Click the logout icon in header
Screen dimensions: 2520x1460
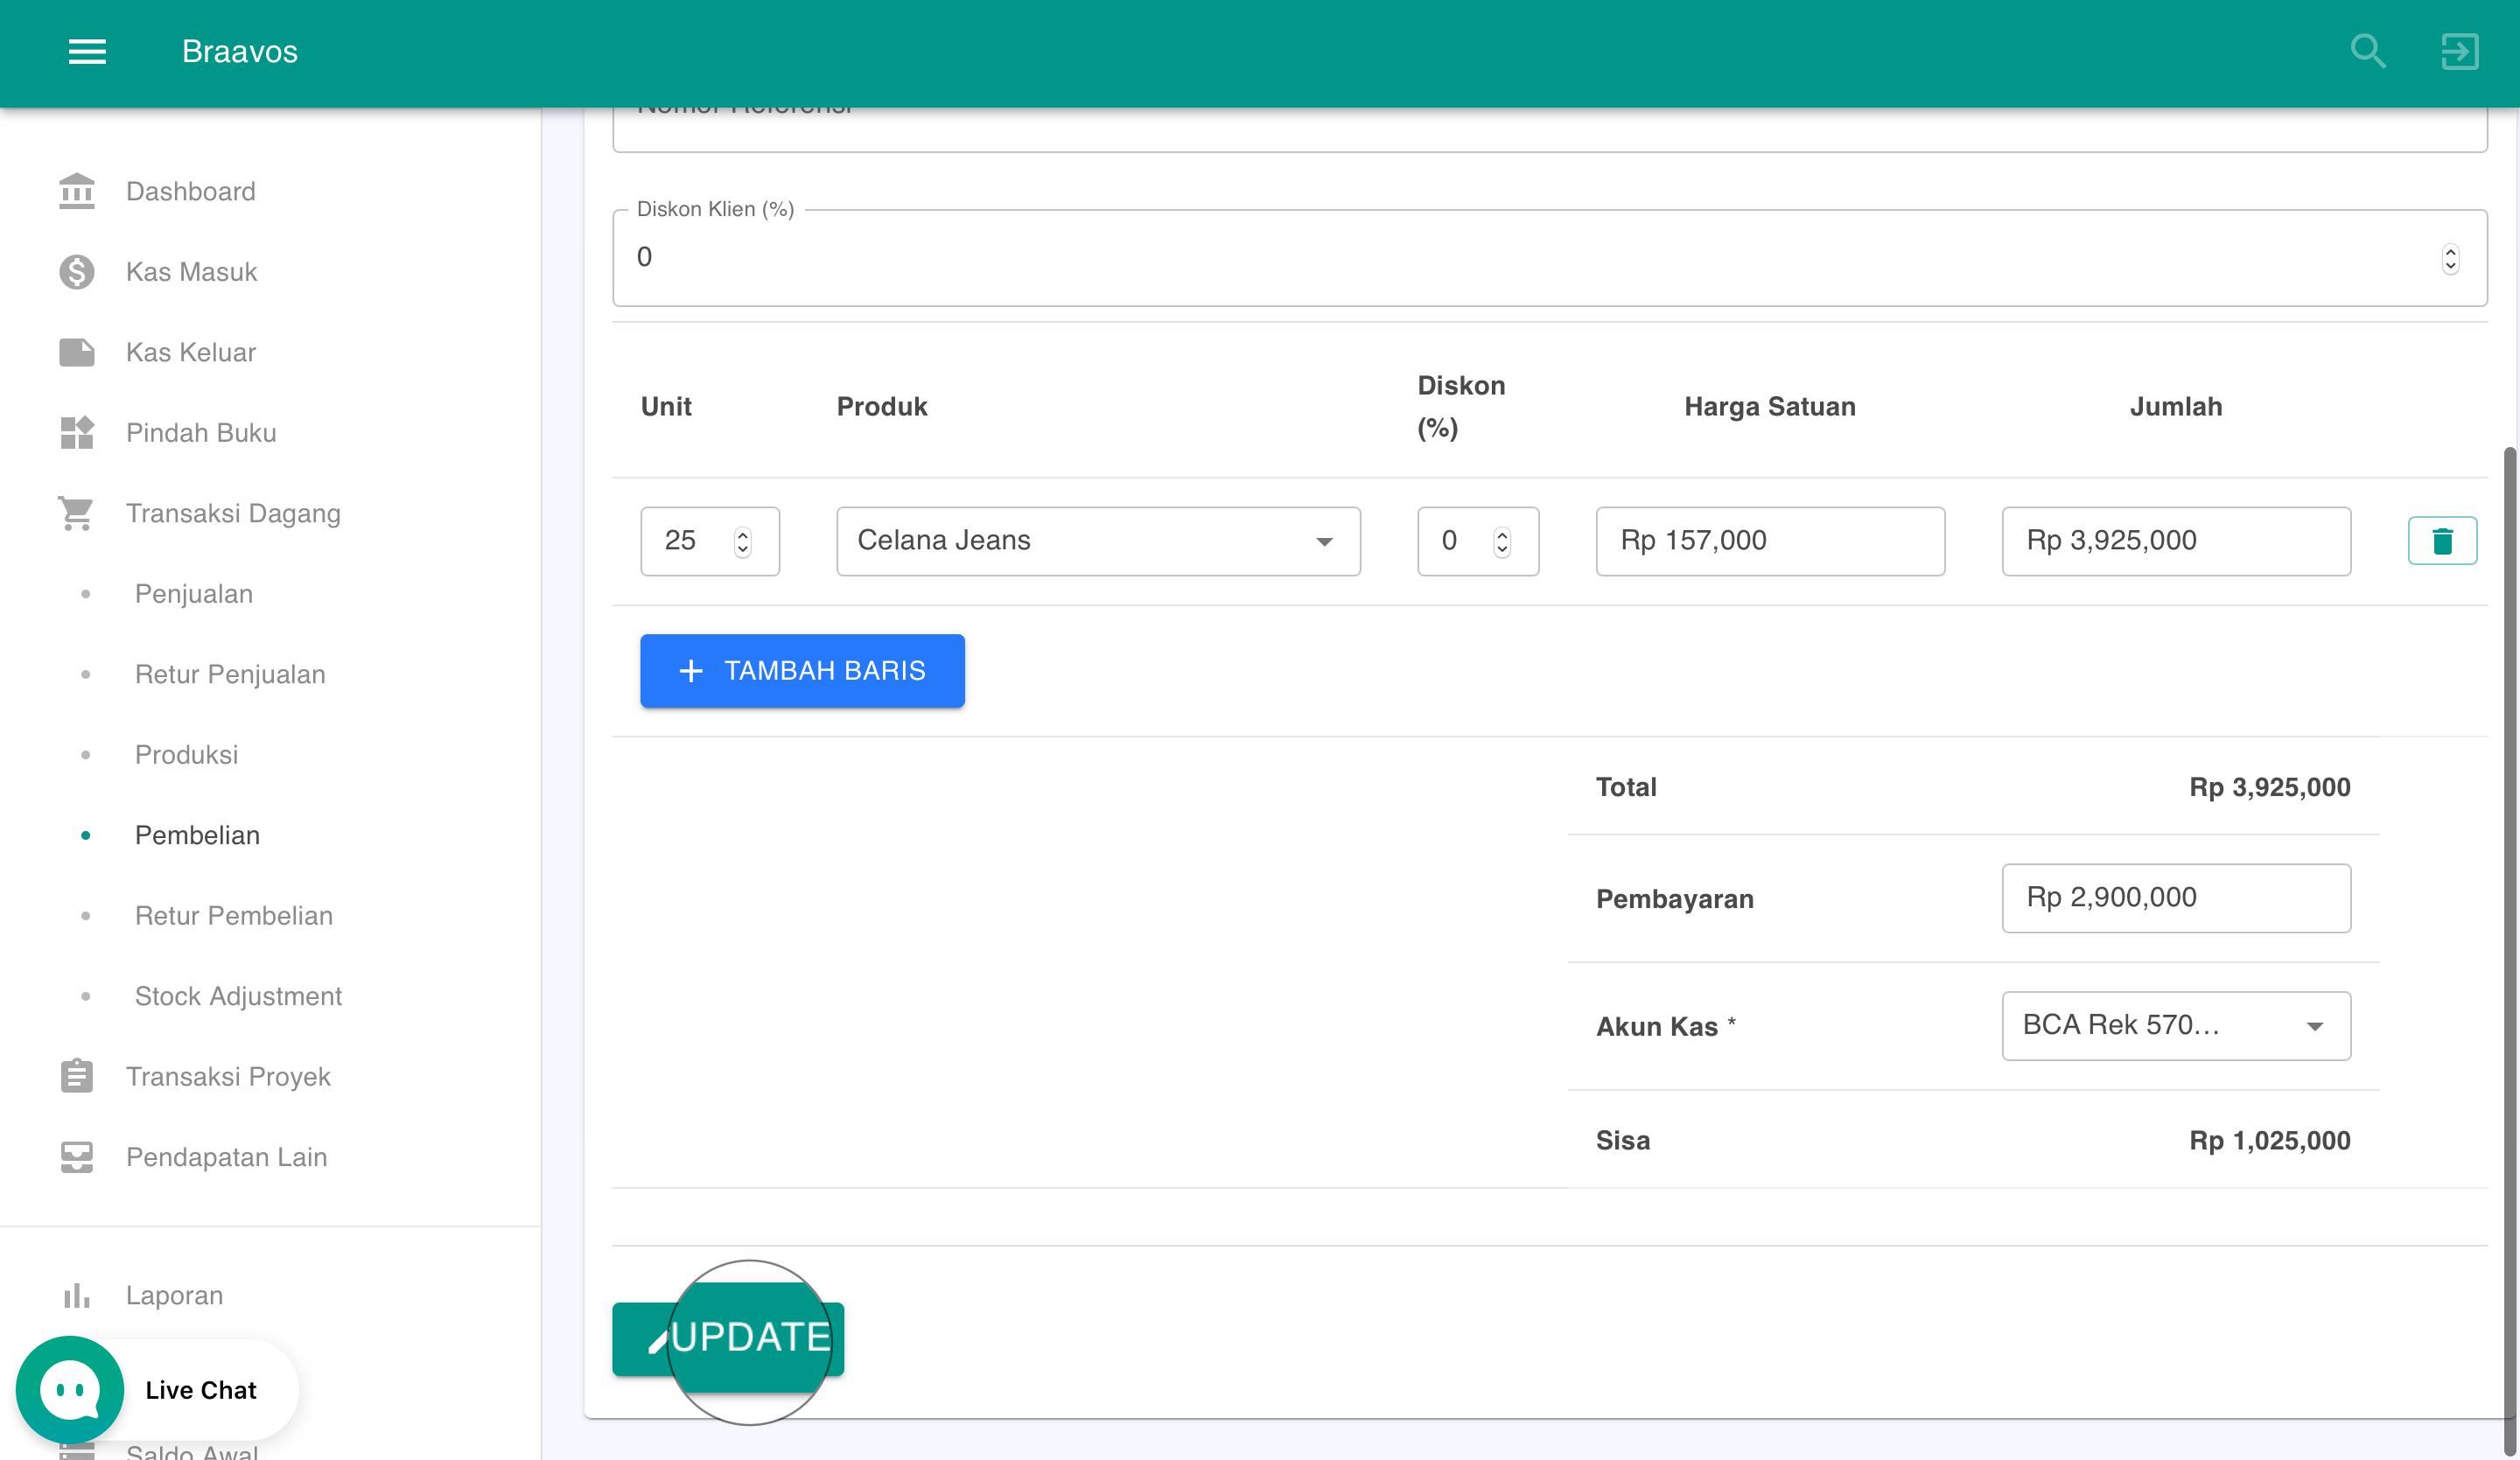point(2458,51)
